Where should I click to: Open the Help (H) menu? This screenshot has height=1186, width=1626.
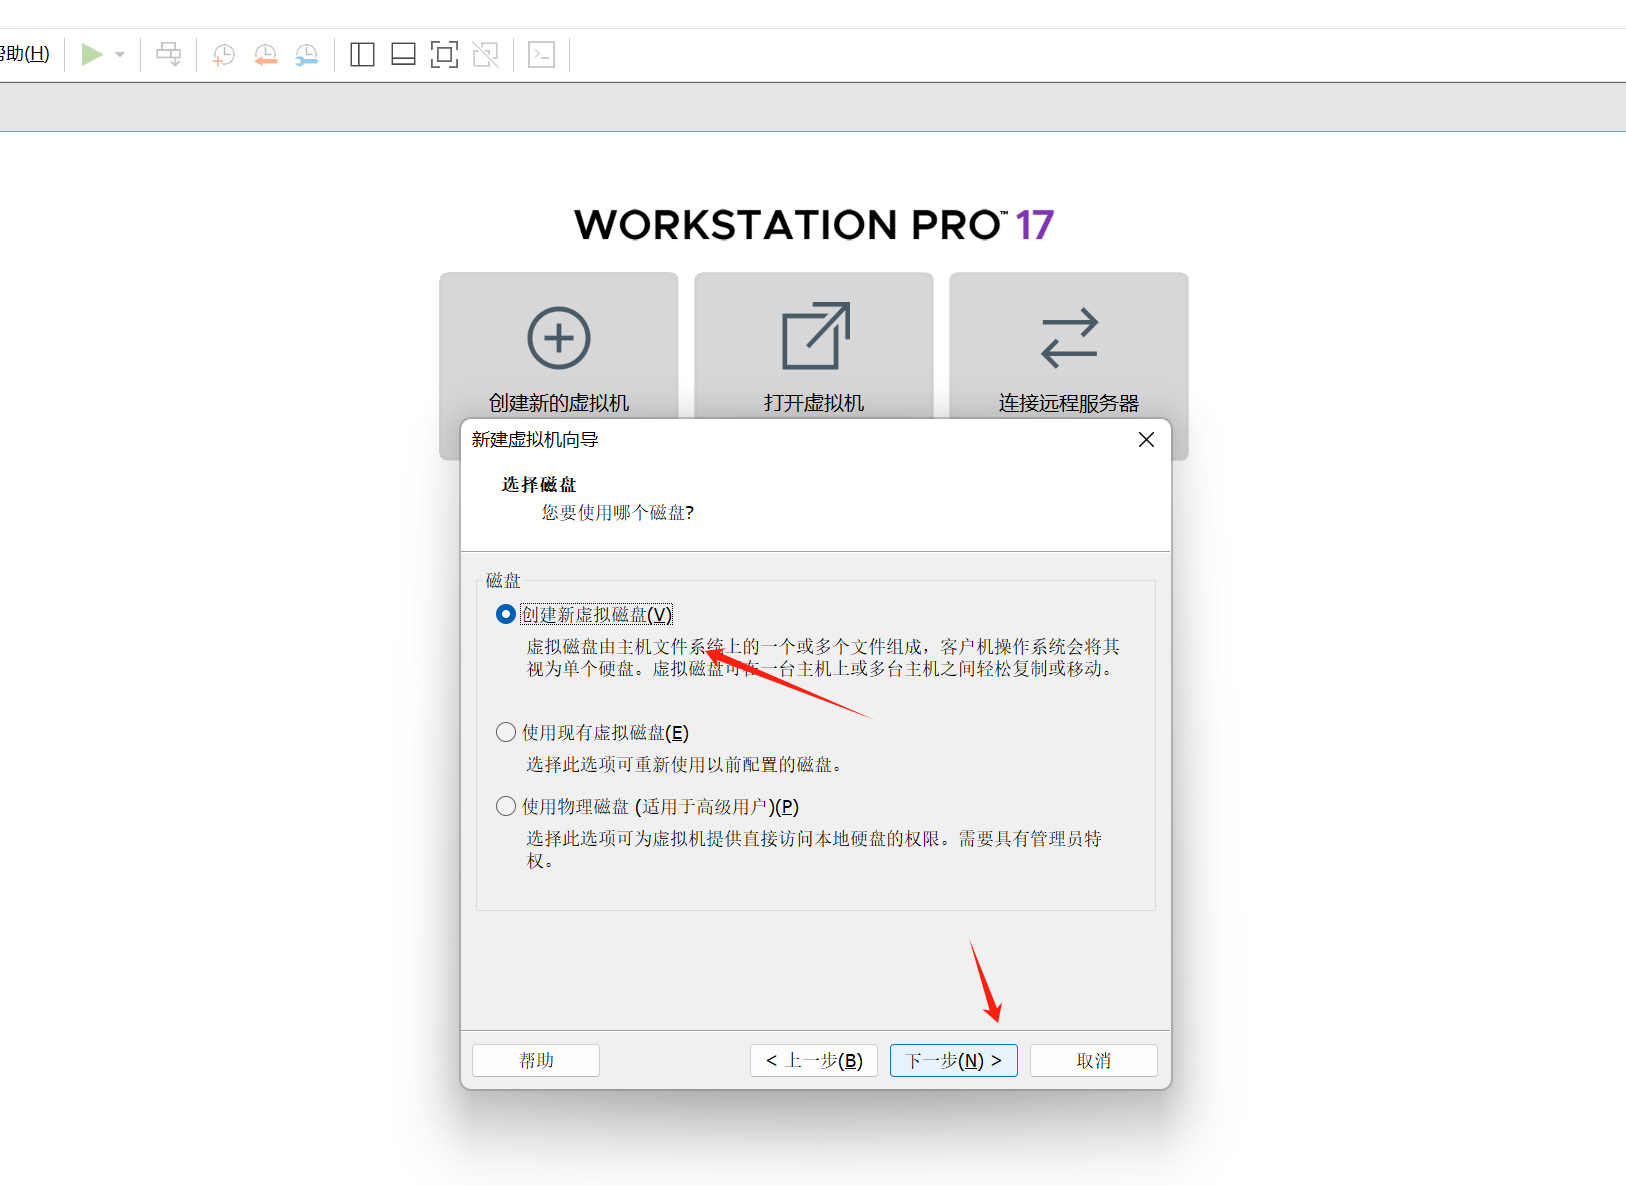(24, 54)
